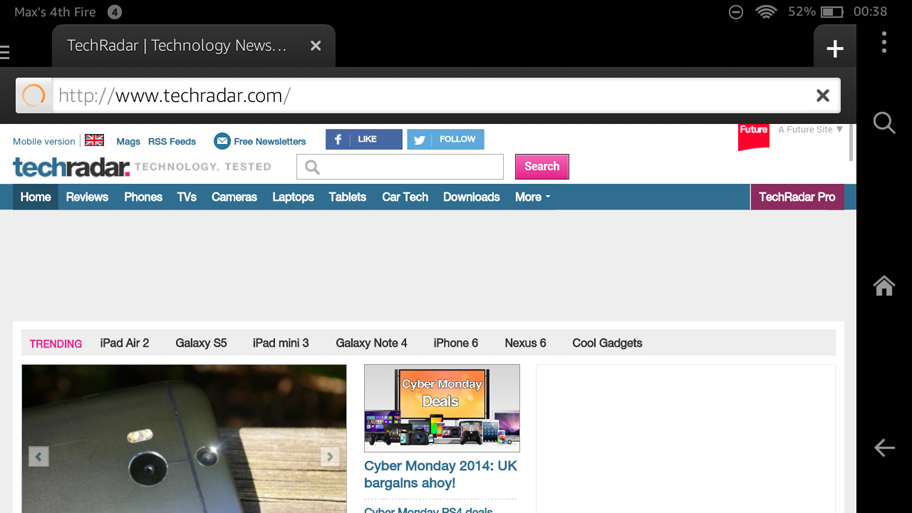Open the Cameras section

tap(234, 197)
